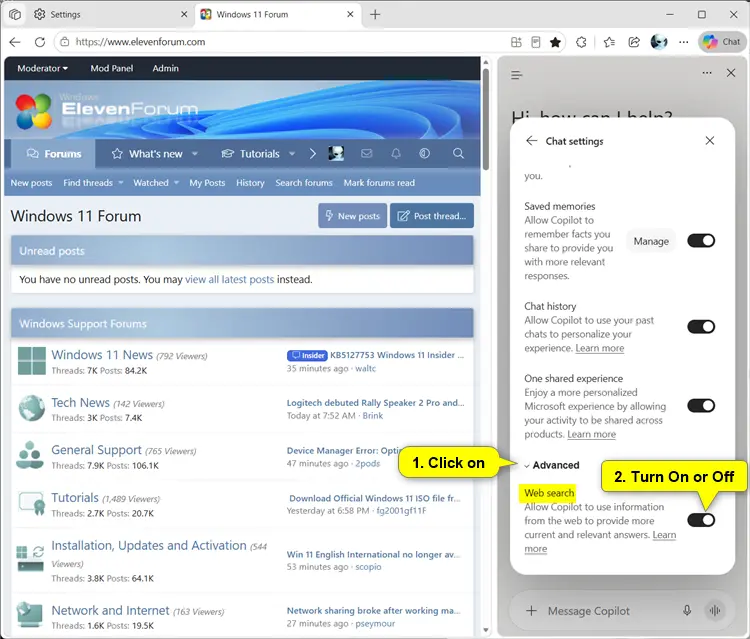Open forum inbox envelope icon
Viewport: 750px width, 639px height.
click(x=366, y=154)
